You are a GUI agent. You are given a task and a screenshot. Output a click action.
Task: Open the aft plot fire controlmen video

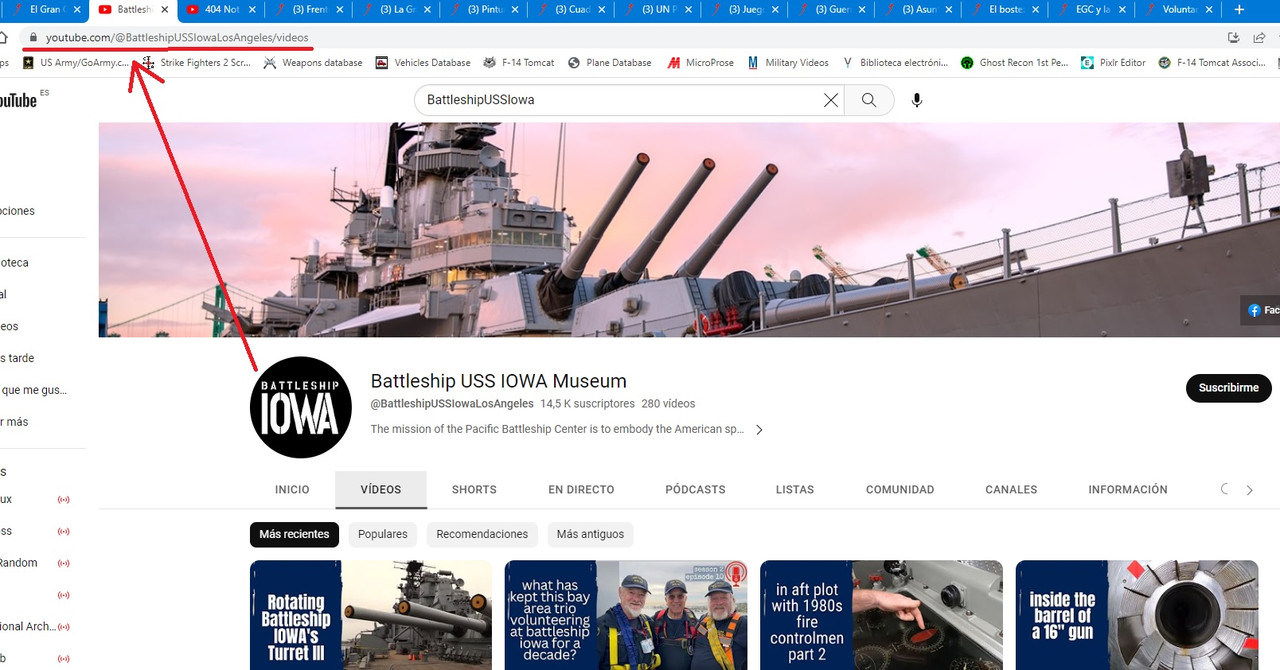click(881, 615)
